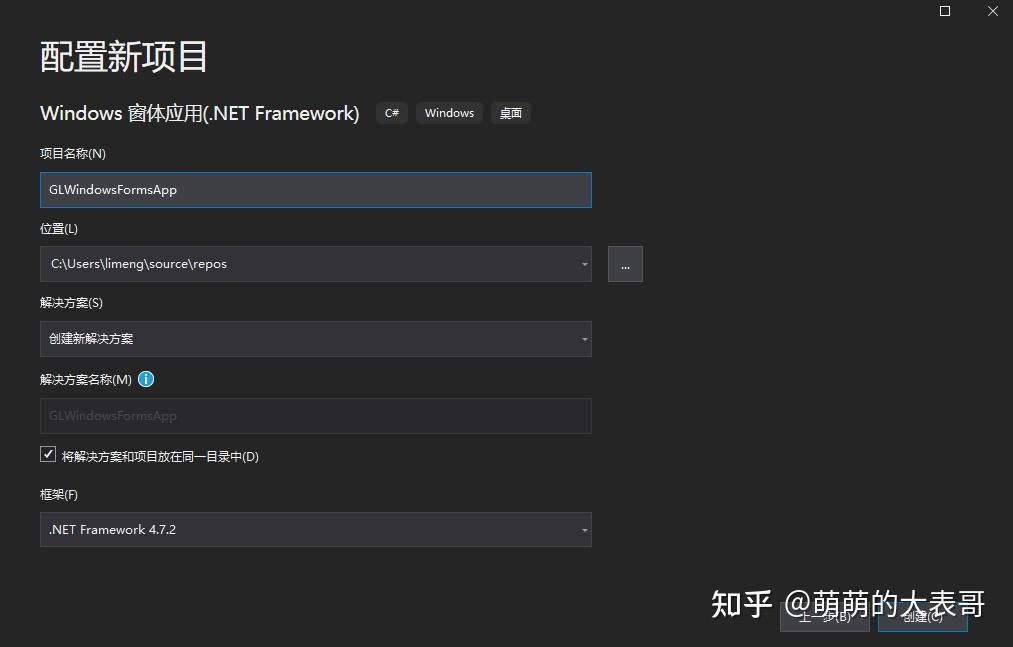Open the .NET Framework 4.7.2 framework selector
1013x647 pixels.
tap(300, 529)
